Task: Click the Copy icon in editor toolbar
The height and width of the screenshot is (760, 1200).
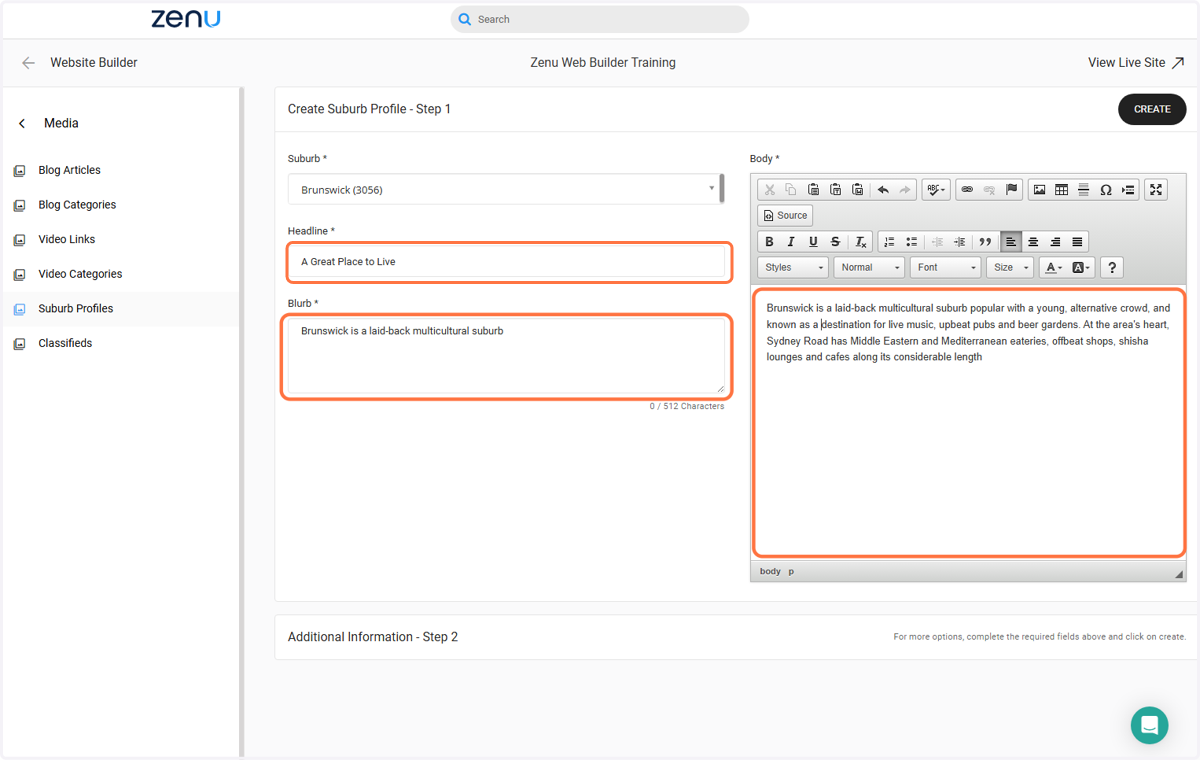Action: pos(791,190)
